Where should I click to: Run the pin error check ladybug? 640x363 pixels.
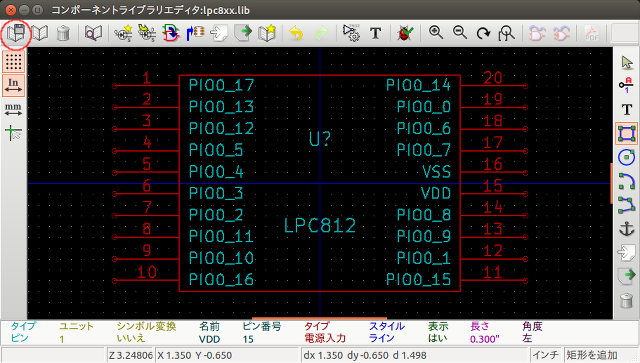click(405, 33)
